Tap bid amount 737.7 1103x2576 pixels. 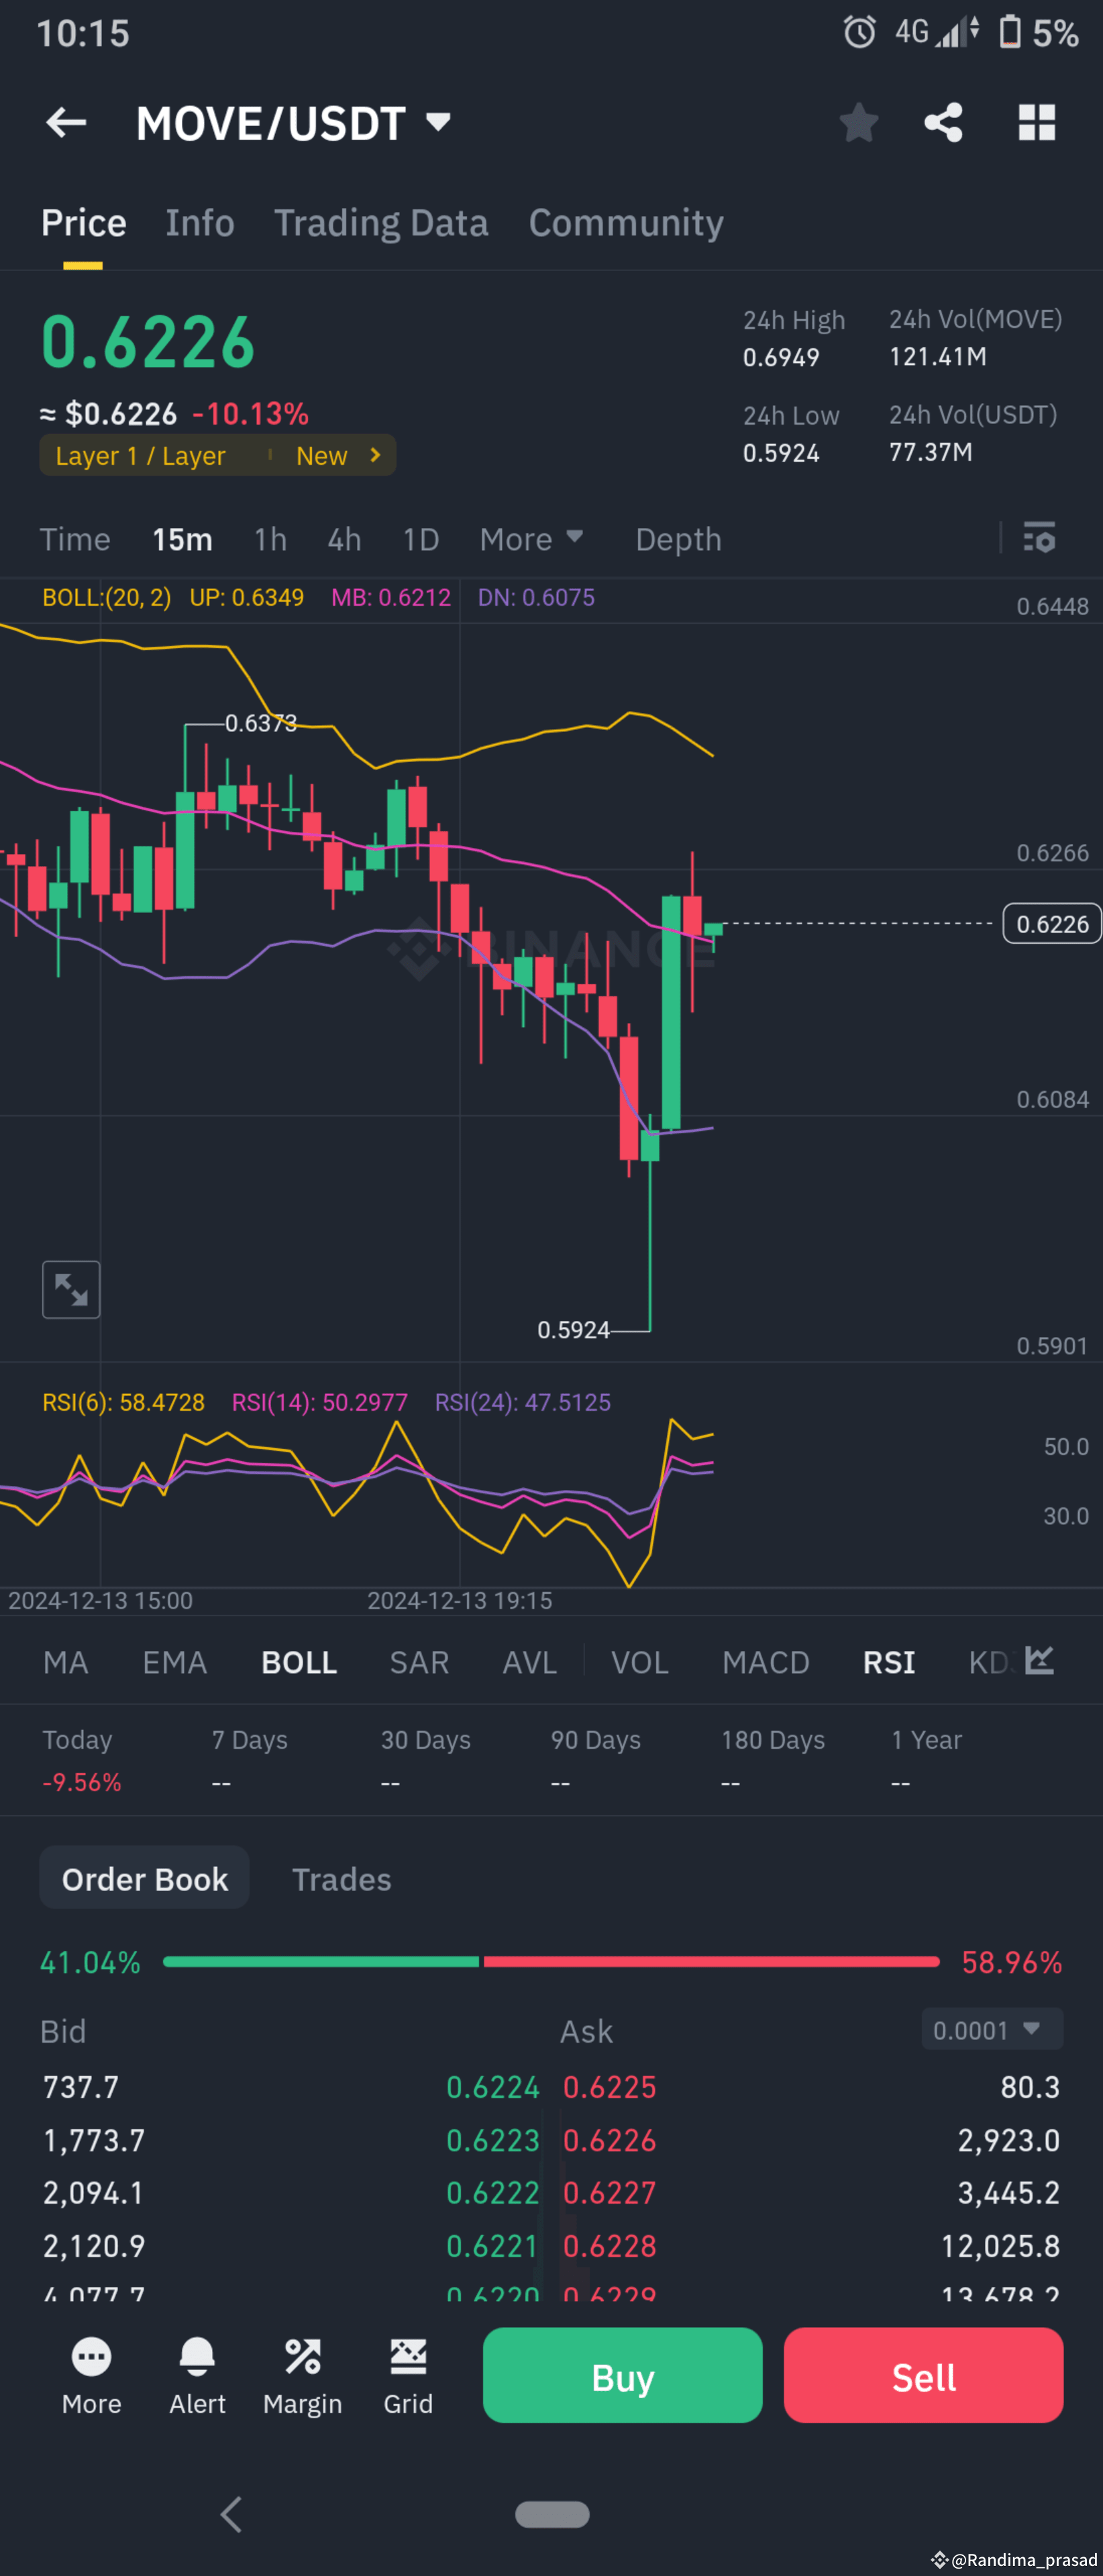click(81, 2087)
